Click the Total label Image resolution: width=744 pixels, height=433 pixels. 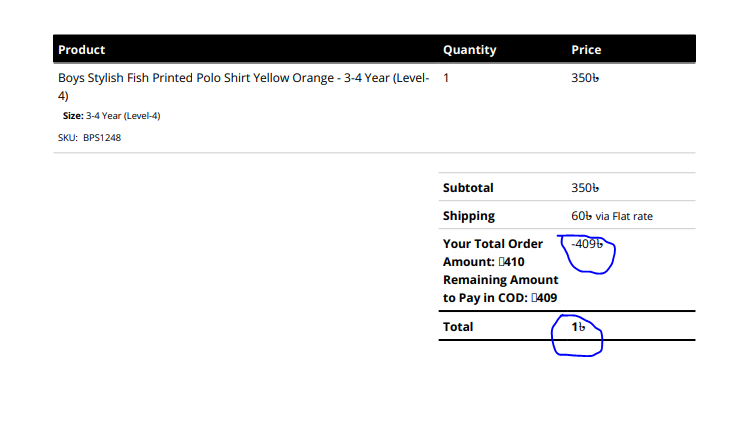click(458, 327)
